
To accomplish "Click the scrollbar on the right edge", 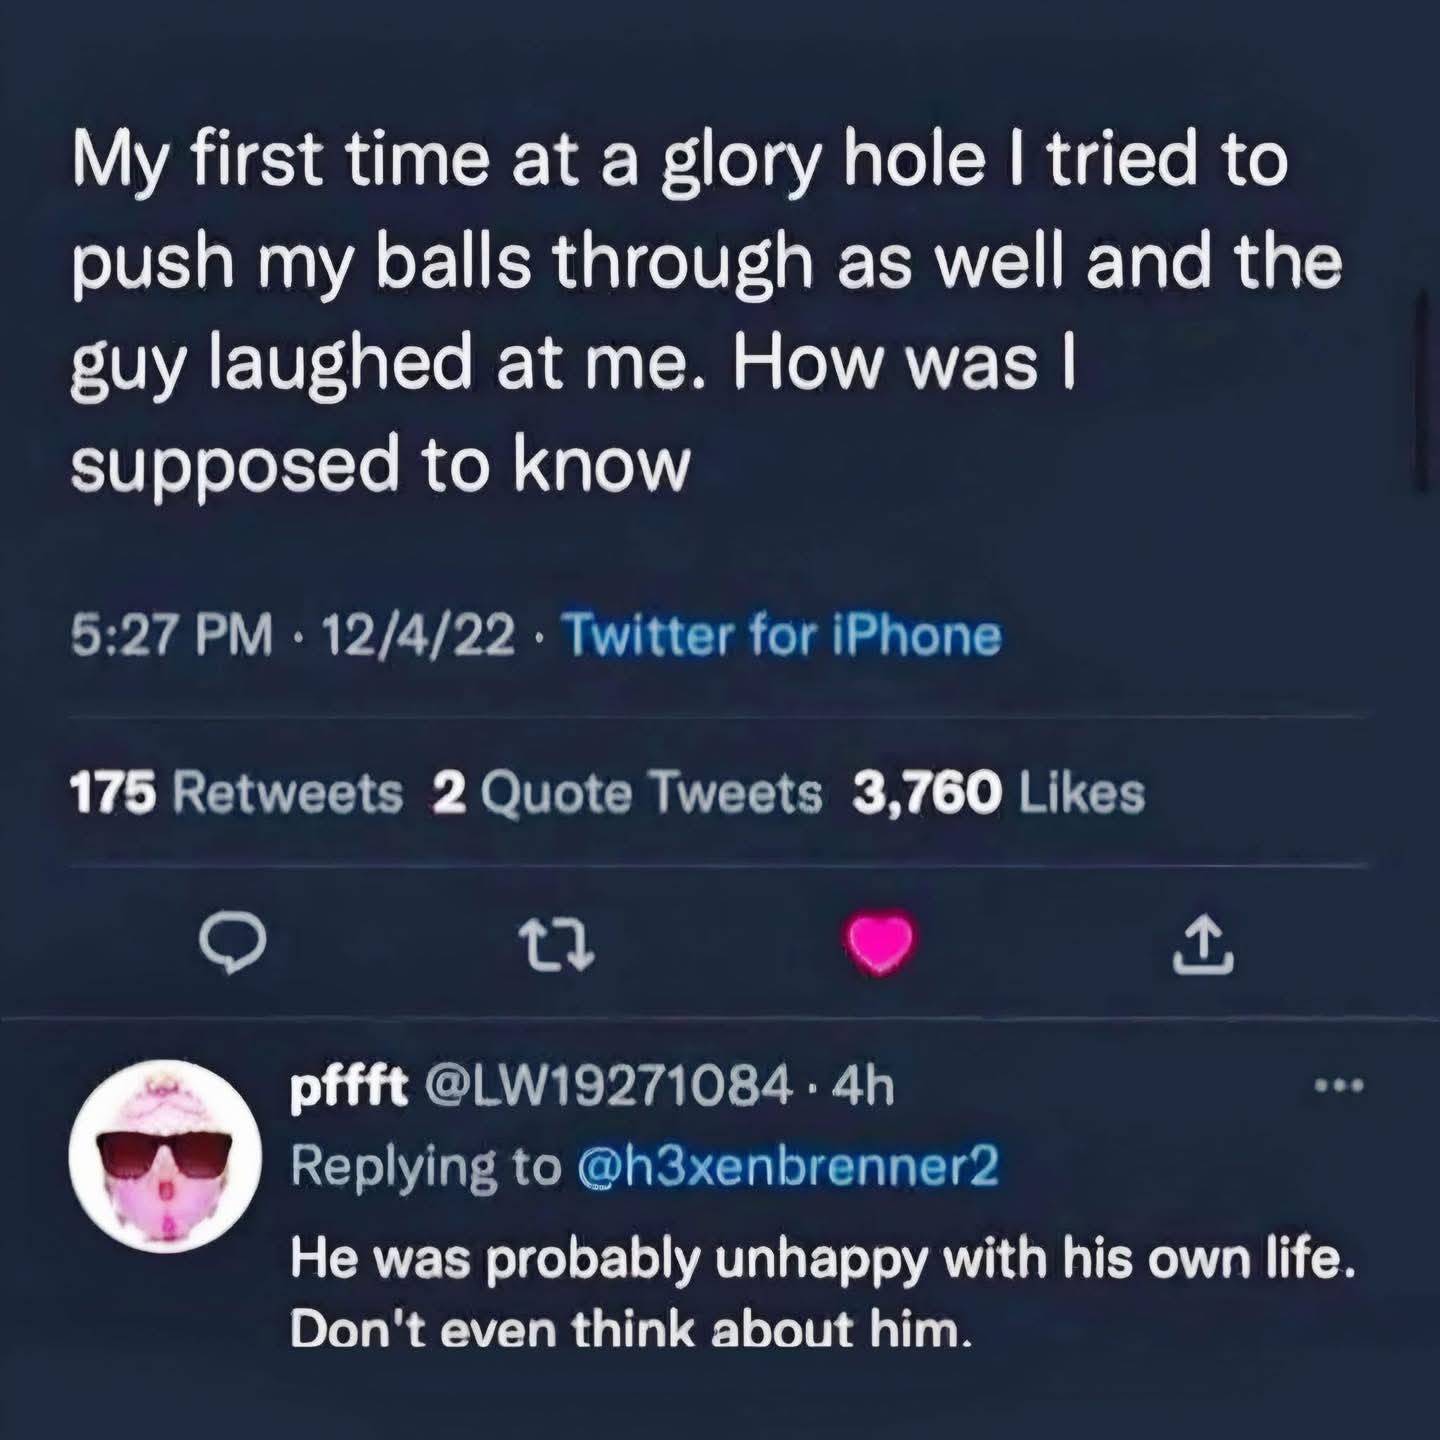I will click(x=1420, y=390).
